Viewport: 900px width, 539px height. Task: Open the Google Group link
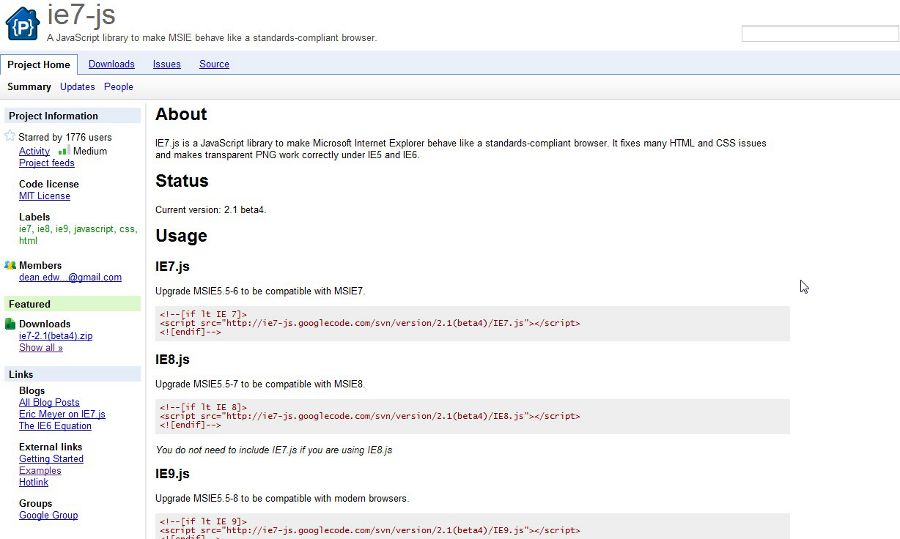[x=48, y=515]
